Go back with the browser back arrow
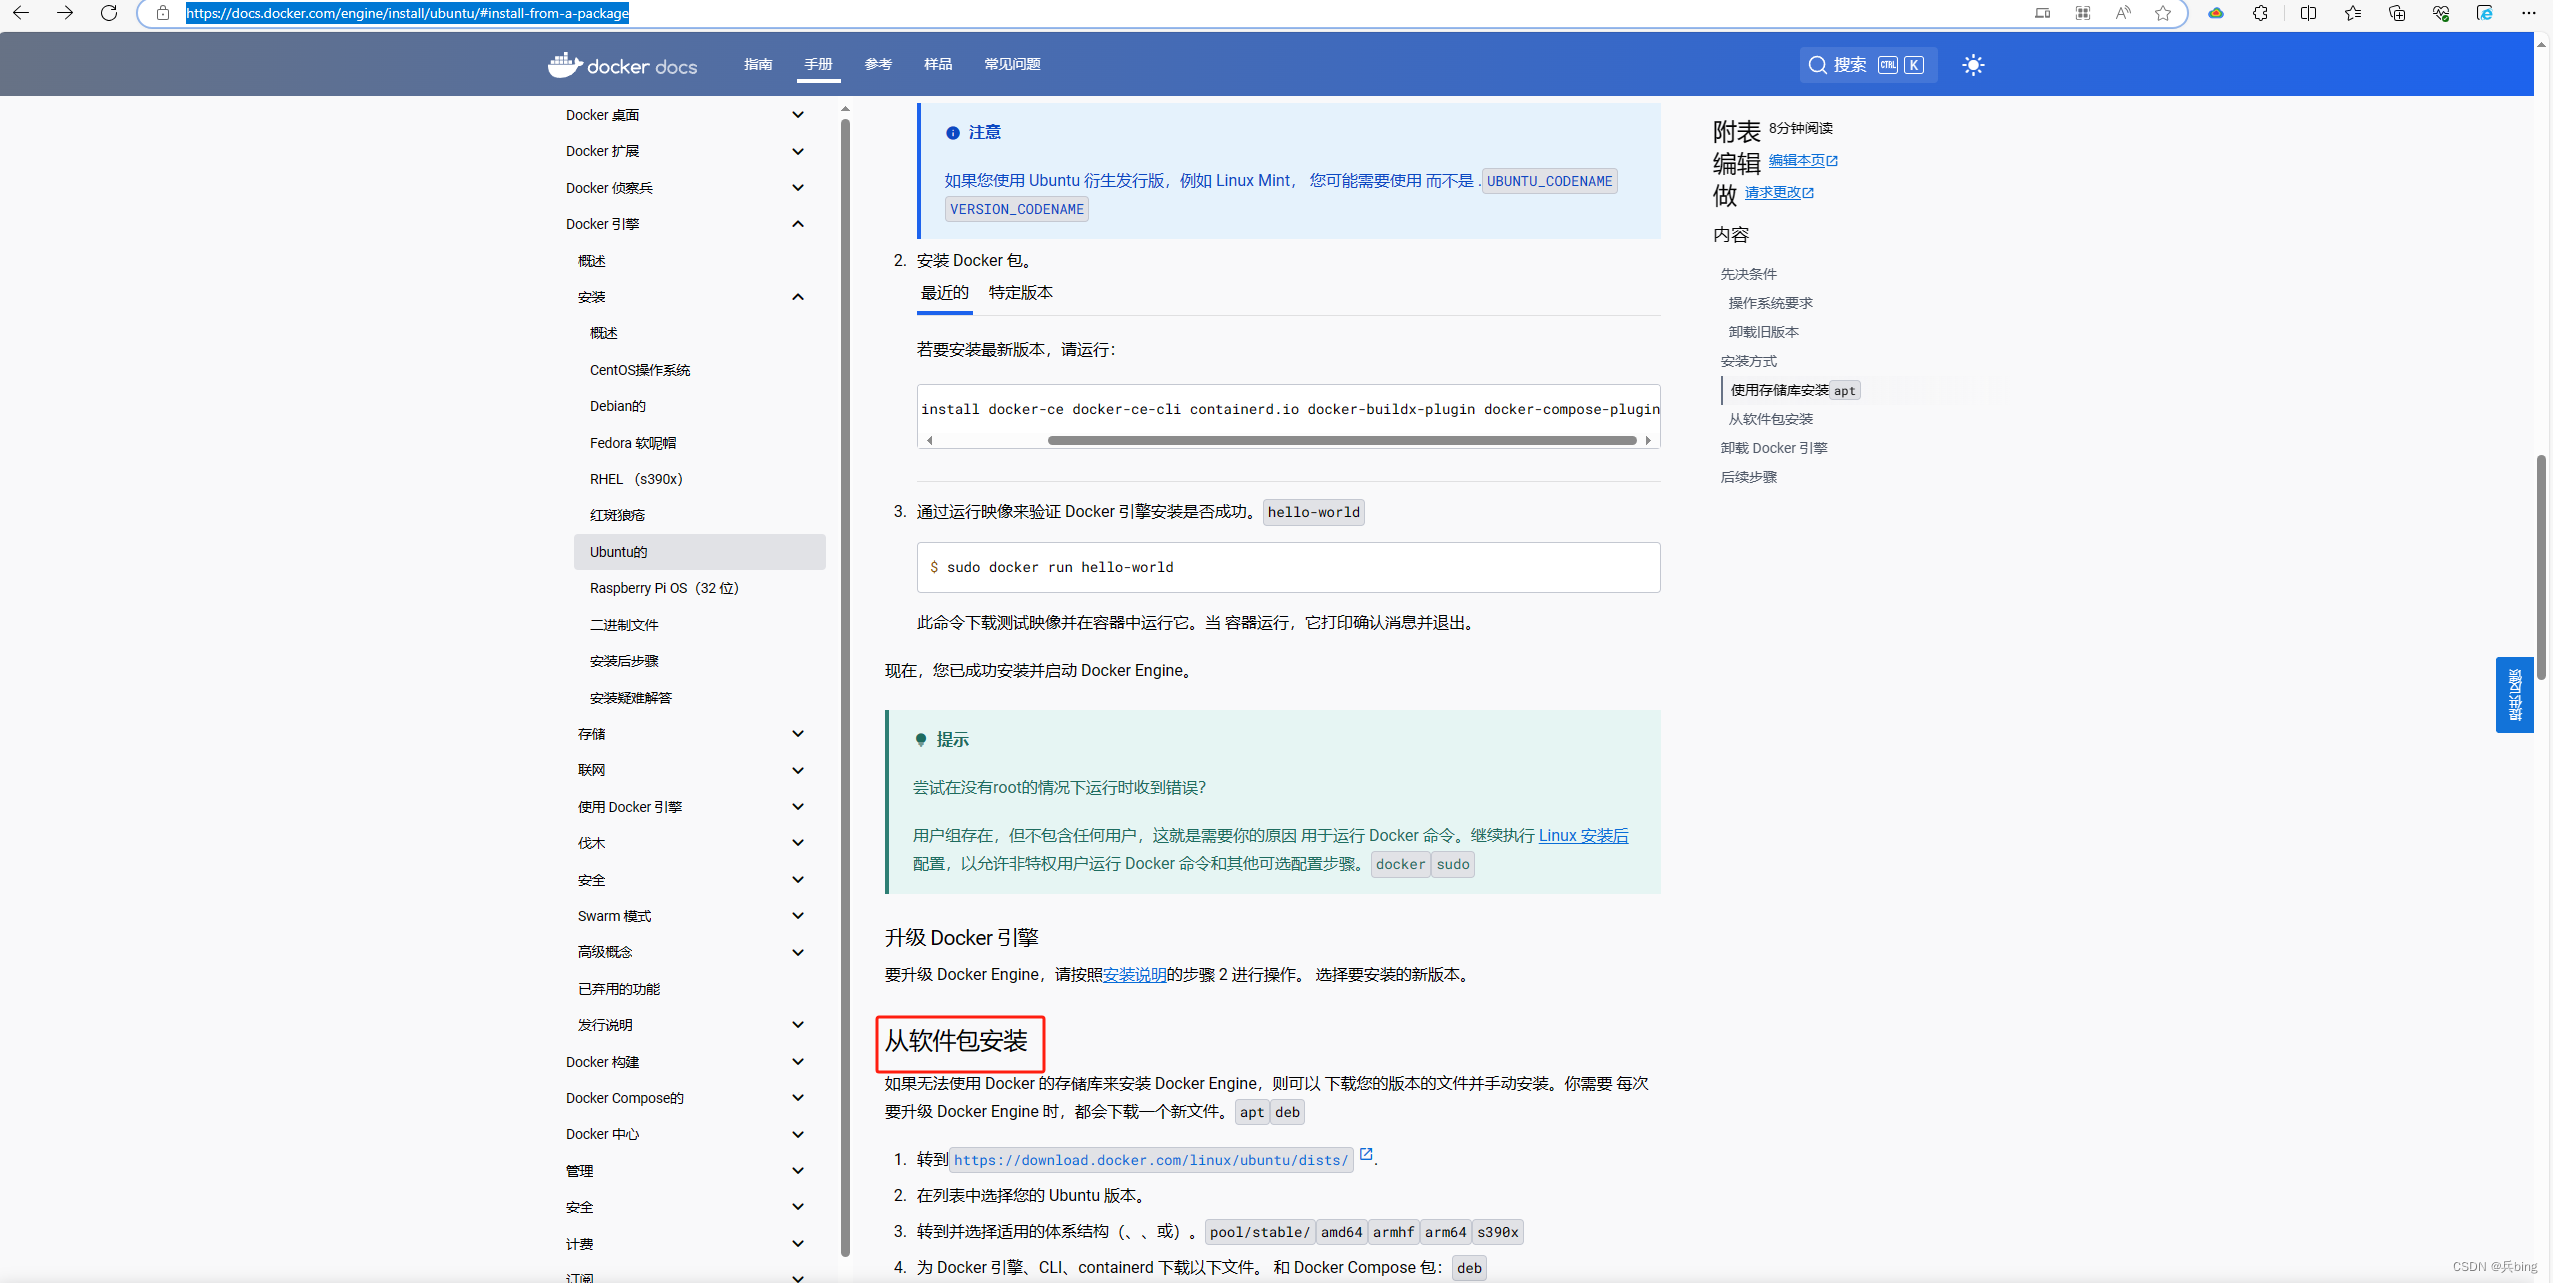 click(x=21, y=13)
